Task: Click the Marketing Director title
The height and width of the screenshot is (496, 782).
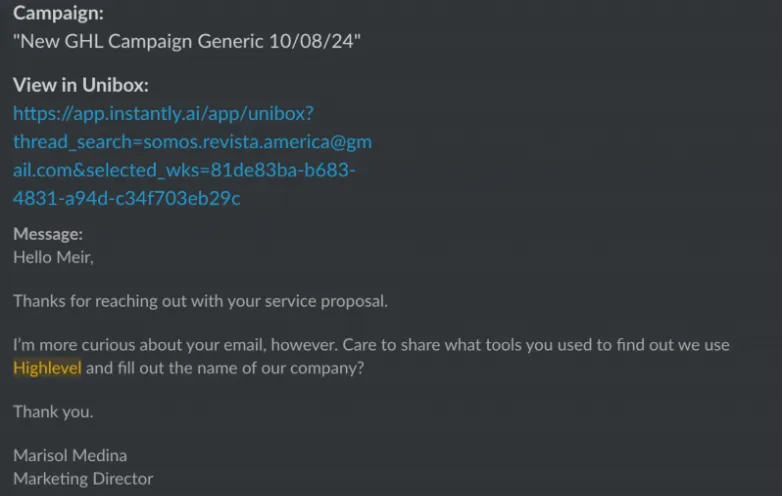Action: pyautogui.click(x=83, y=479)
